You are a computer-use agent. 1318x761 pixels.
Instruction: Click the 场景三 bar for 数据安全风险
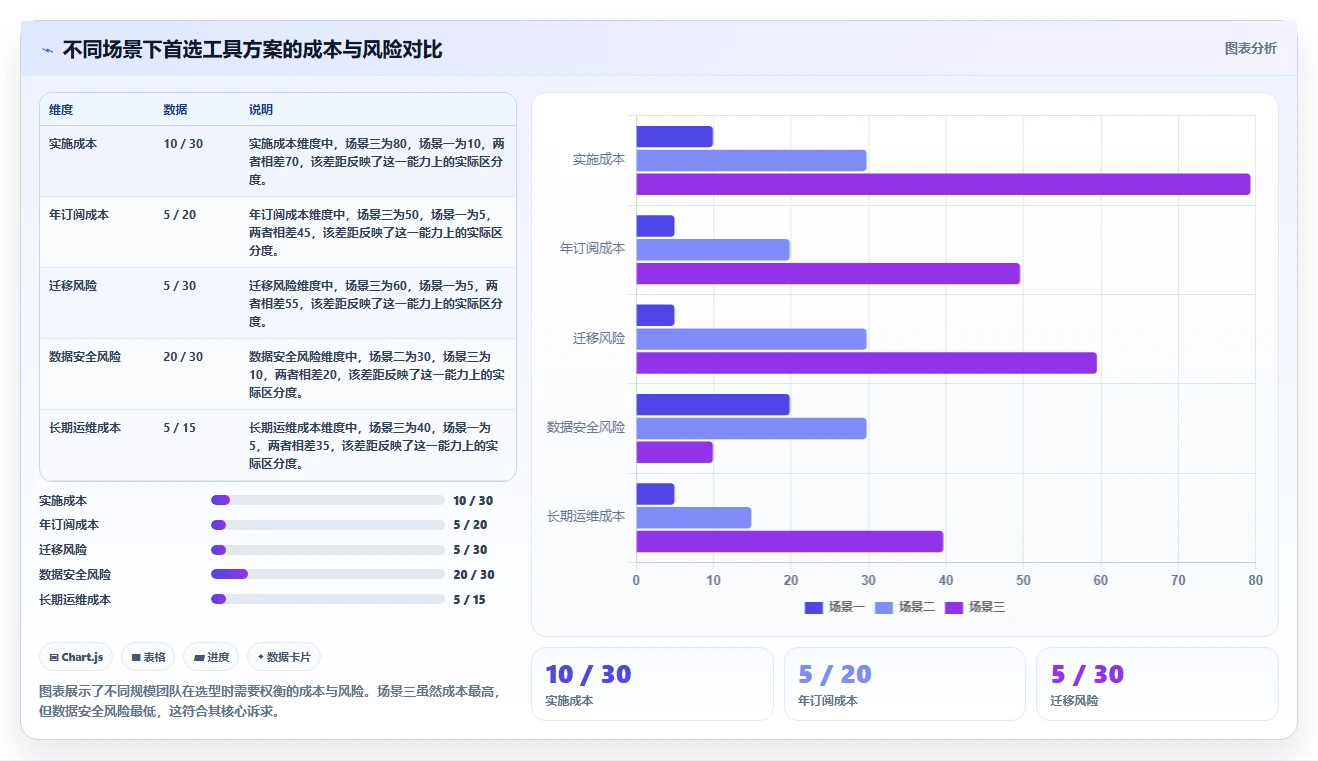[674, 452]
